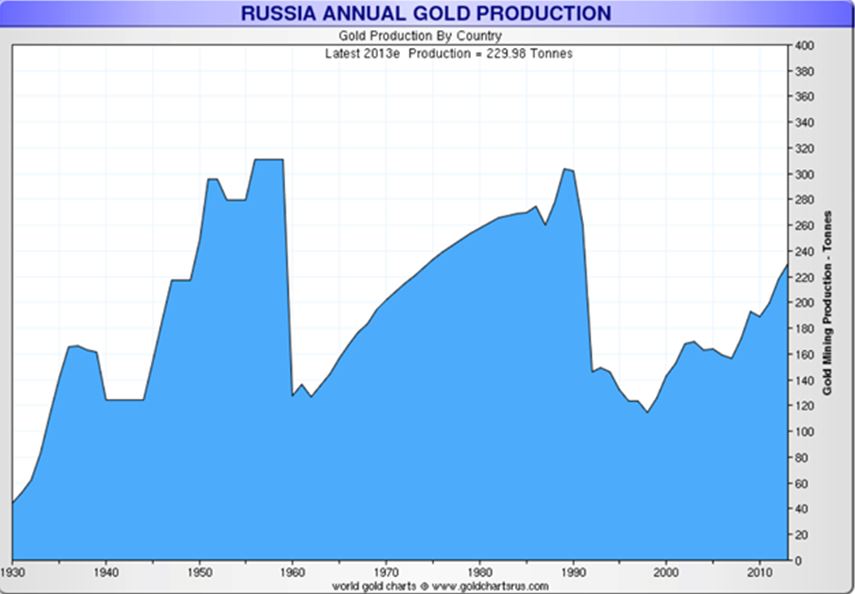Click the 1950 label on the x-axis

(x=199, y=573)
